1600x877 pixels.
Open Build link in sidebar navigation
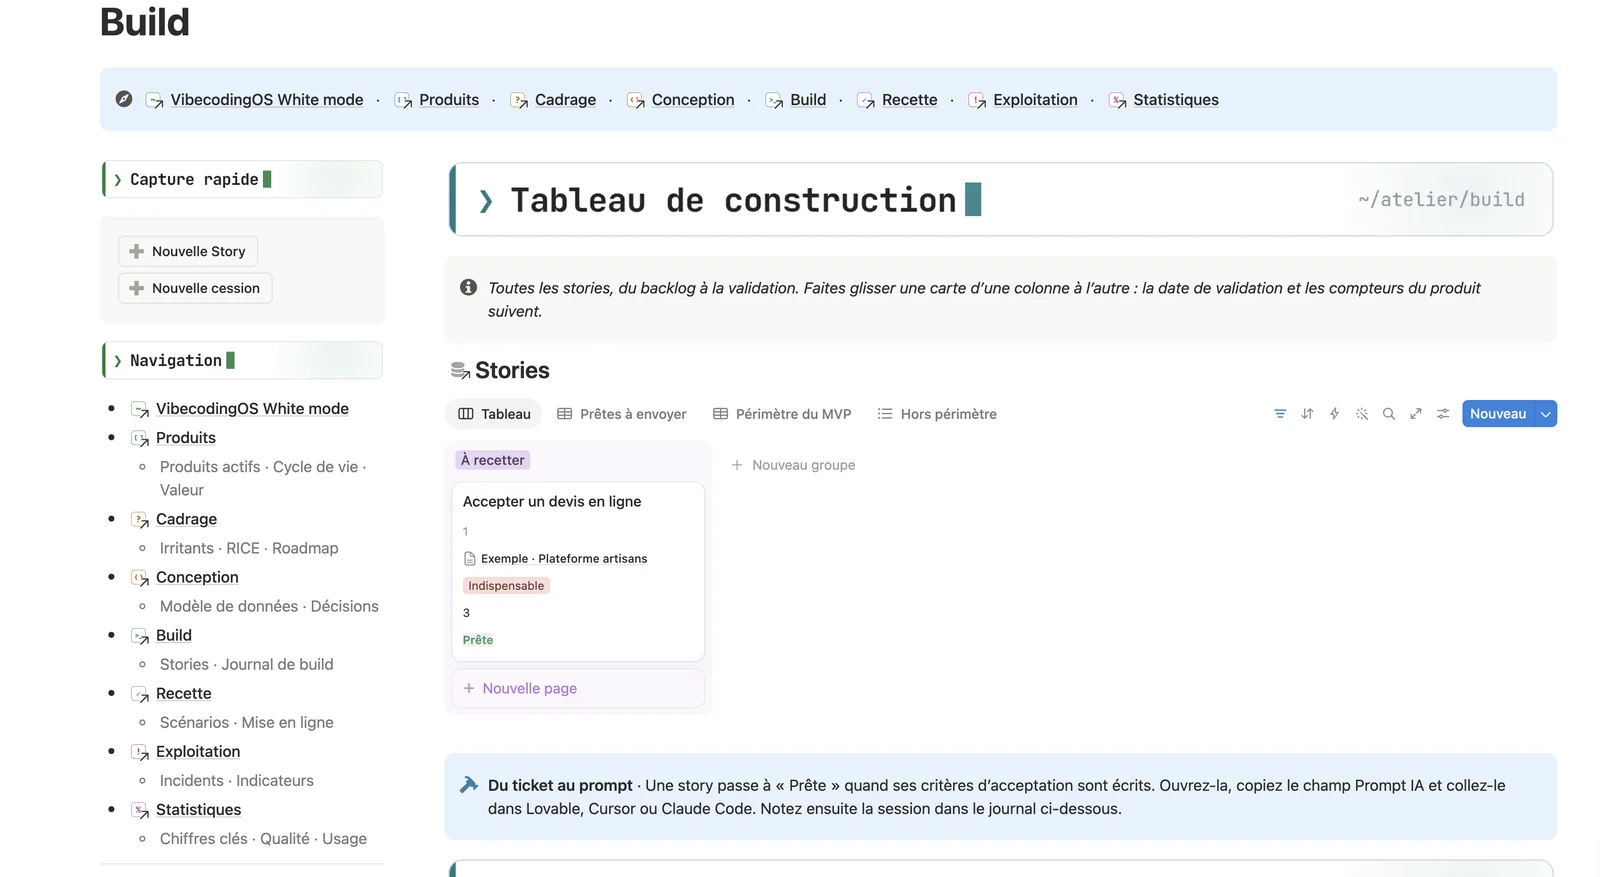point(174,635)
